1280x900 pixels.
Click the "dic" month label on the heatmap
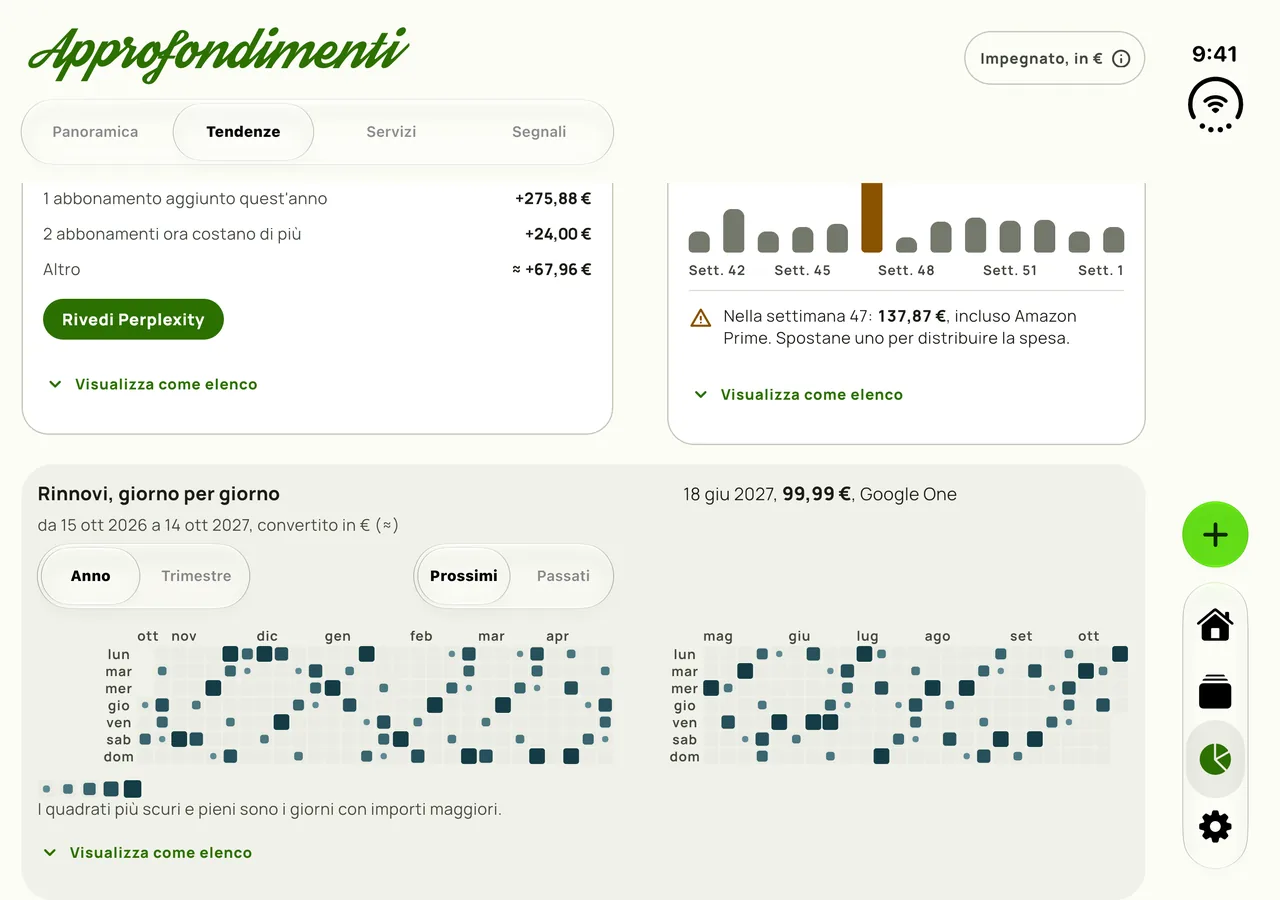point(267,636)
